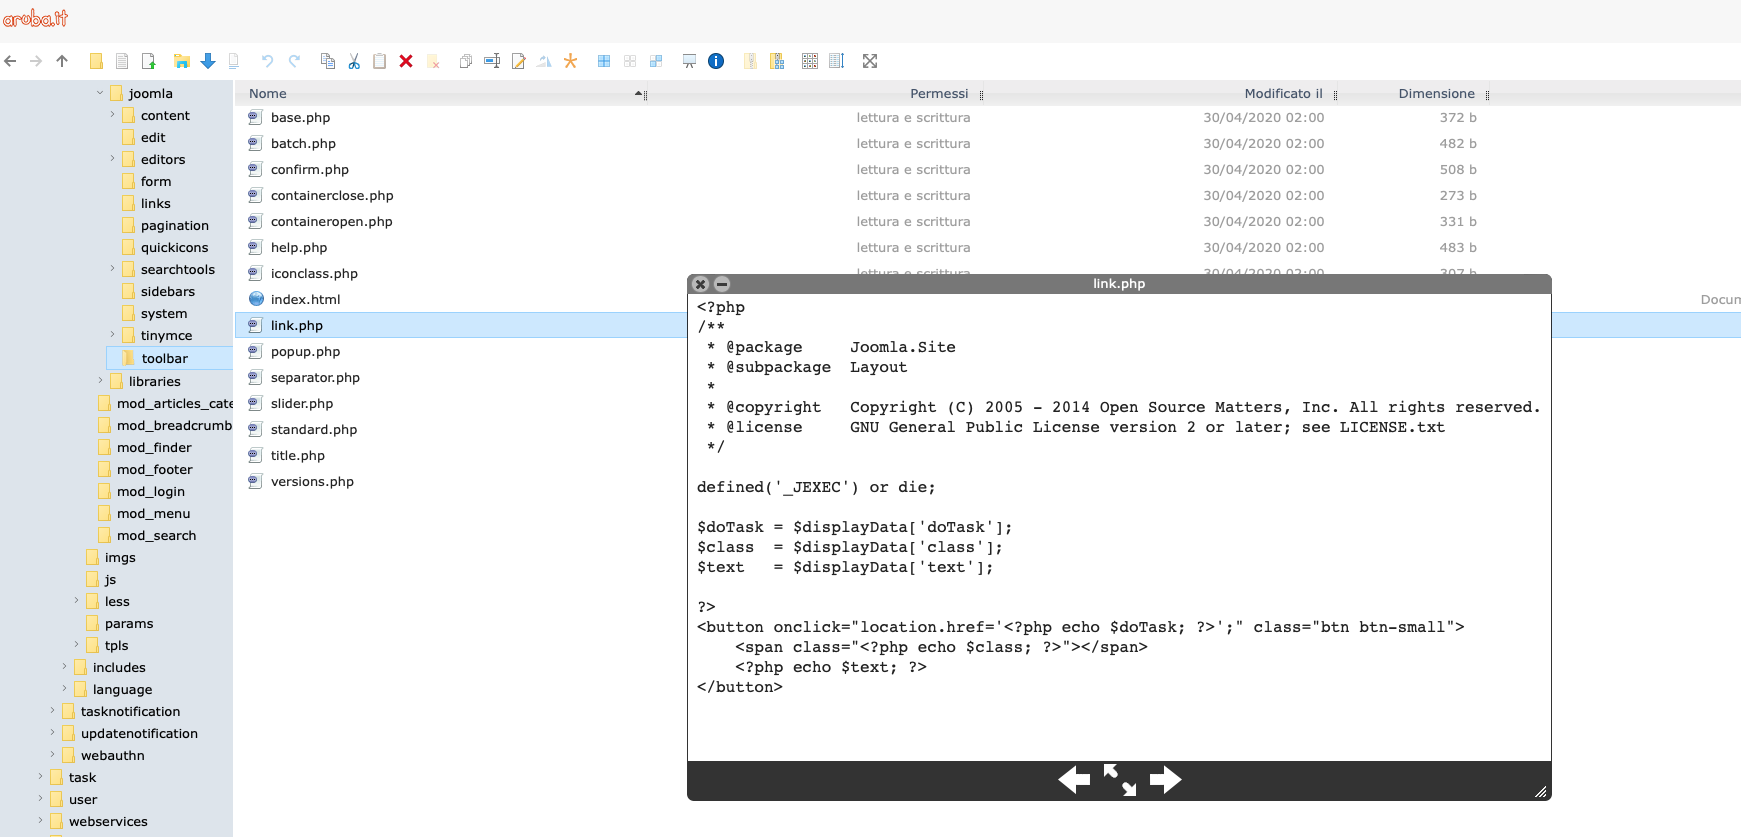The width and height of the screenshot is (1741, 837).
Task: Click the copy files toolbar icon
Action: (327, 61)
